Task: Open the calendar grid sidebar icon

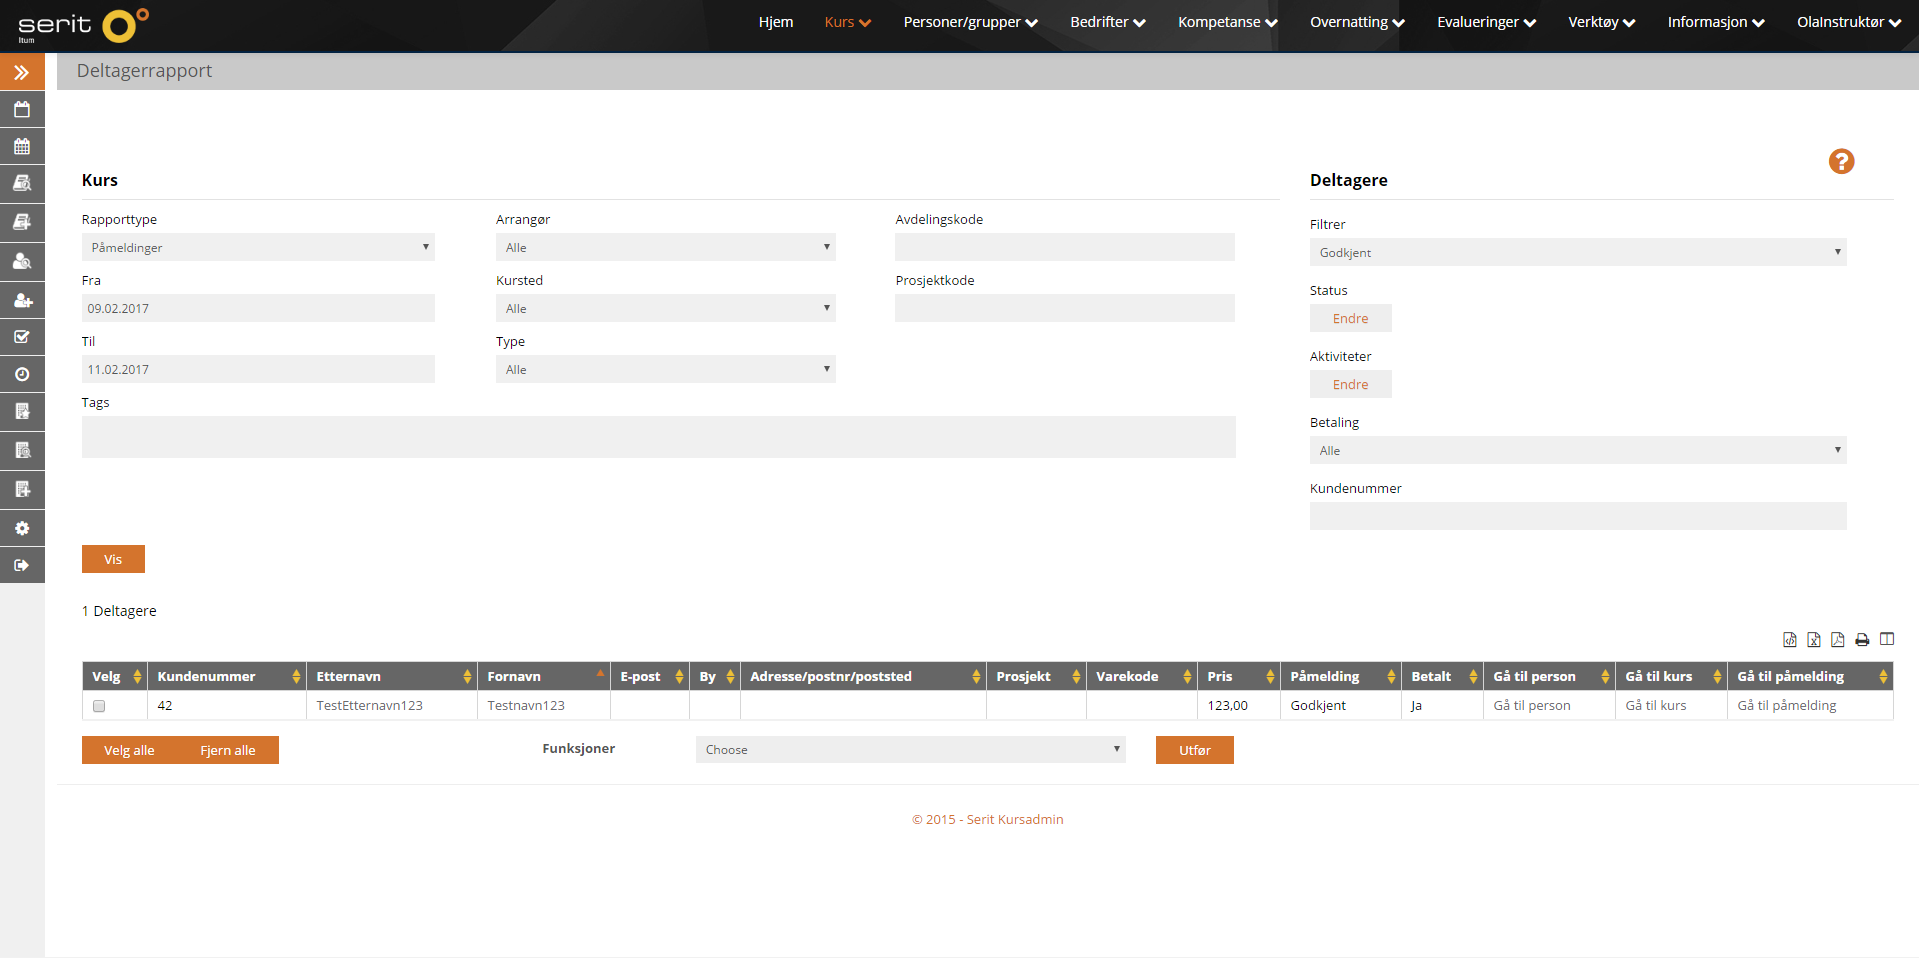Action: [22, 146]
